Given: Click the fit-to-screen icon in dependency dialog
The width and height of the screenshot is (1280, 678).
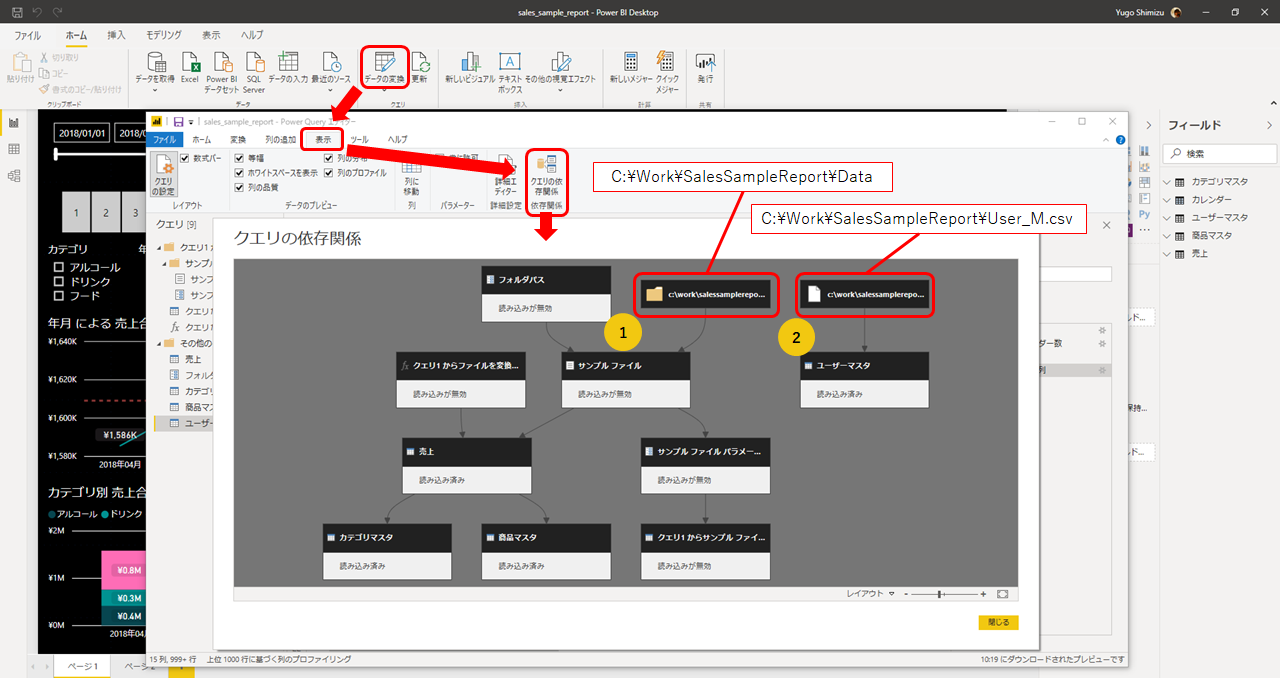Looking at the screenshot, I should pos(1002,594).
